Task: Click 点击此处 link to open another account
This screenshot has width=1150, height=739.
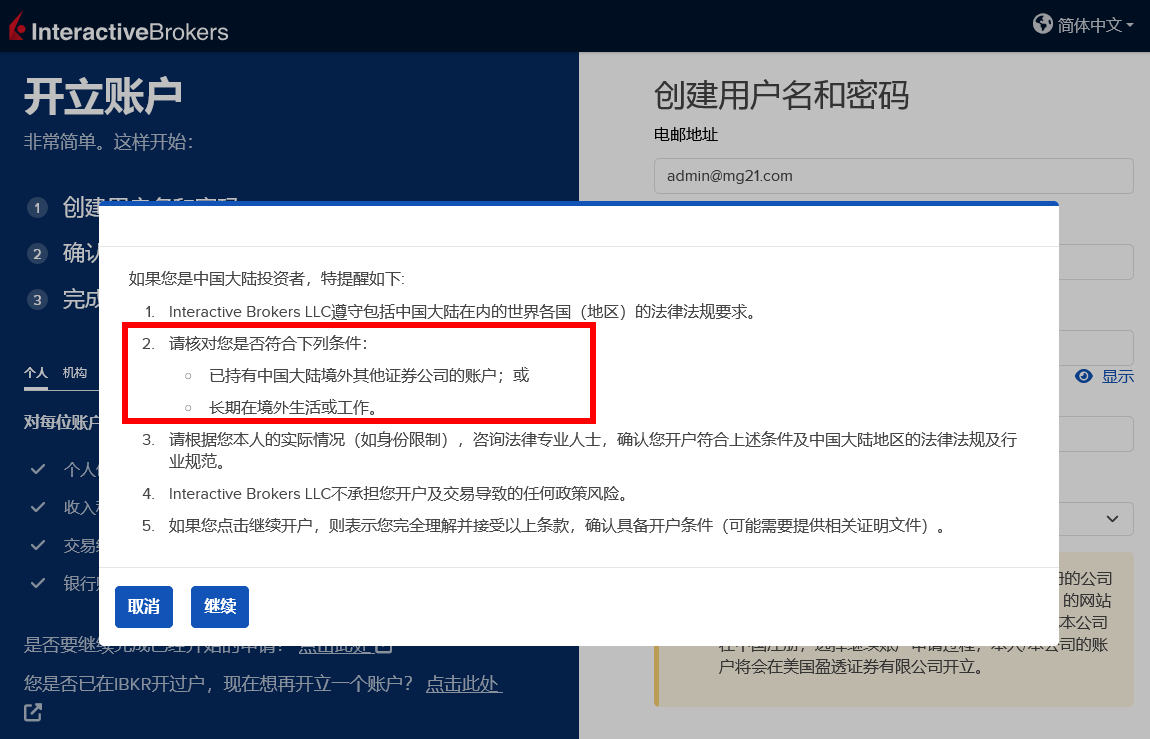Action: (464, 683)
